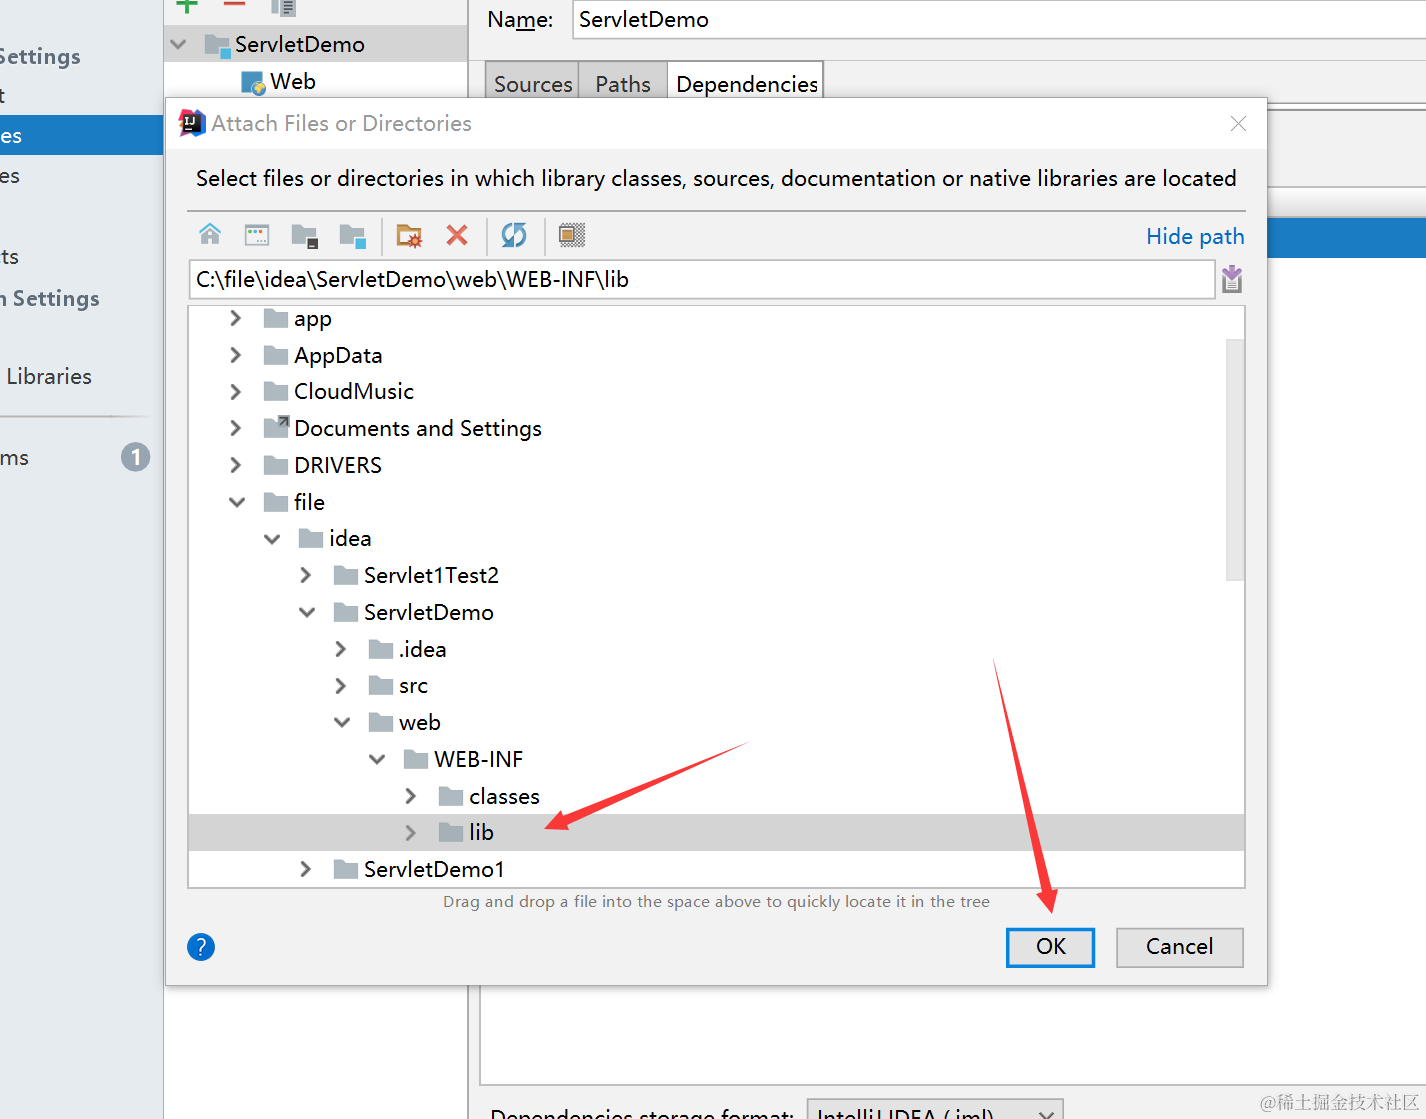The image size is (1426, 1119).
Task: Click the file tree vertical scrollbar
Action: click(1235, 459)
